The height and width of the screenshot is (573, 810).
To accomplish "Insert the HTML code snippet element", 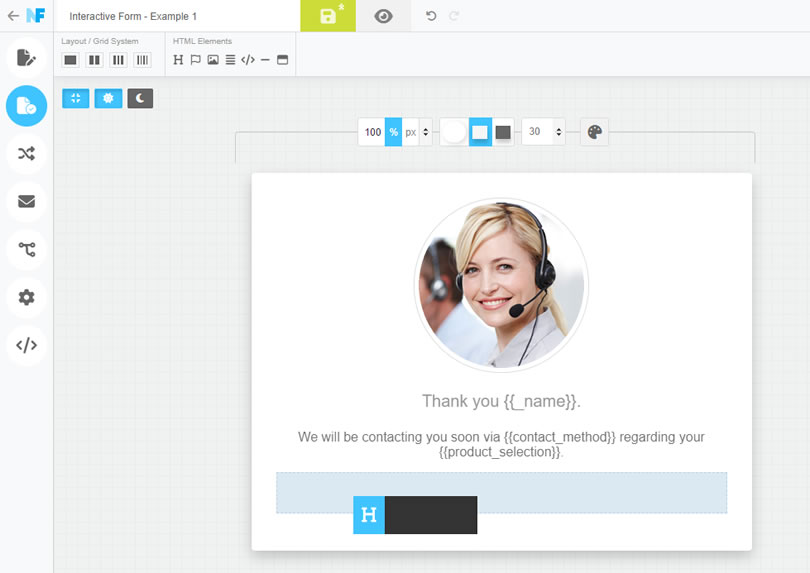I will coord(248,60).
